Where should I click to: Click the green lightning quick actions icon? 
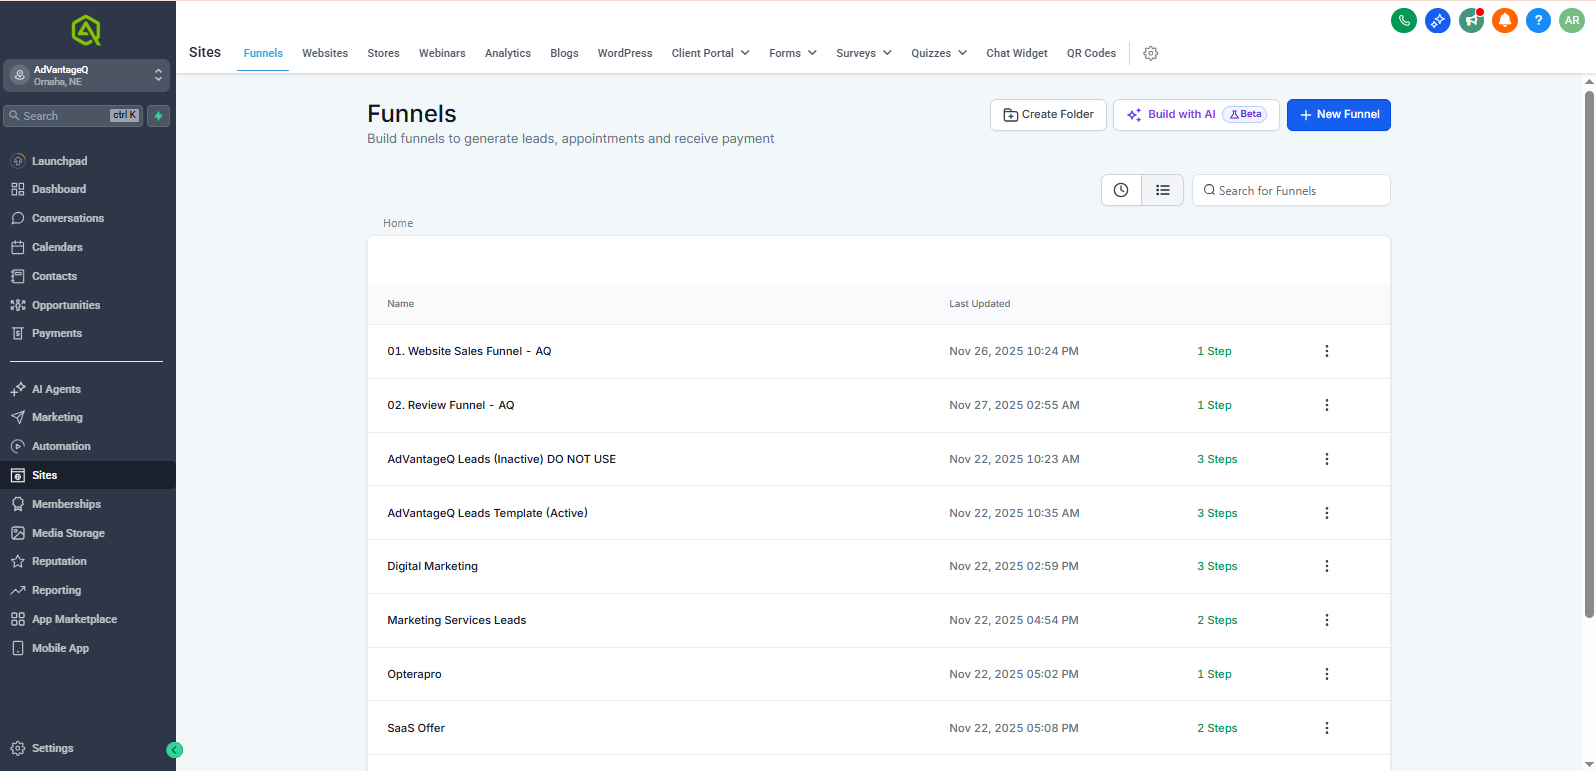tap(158, 116)
